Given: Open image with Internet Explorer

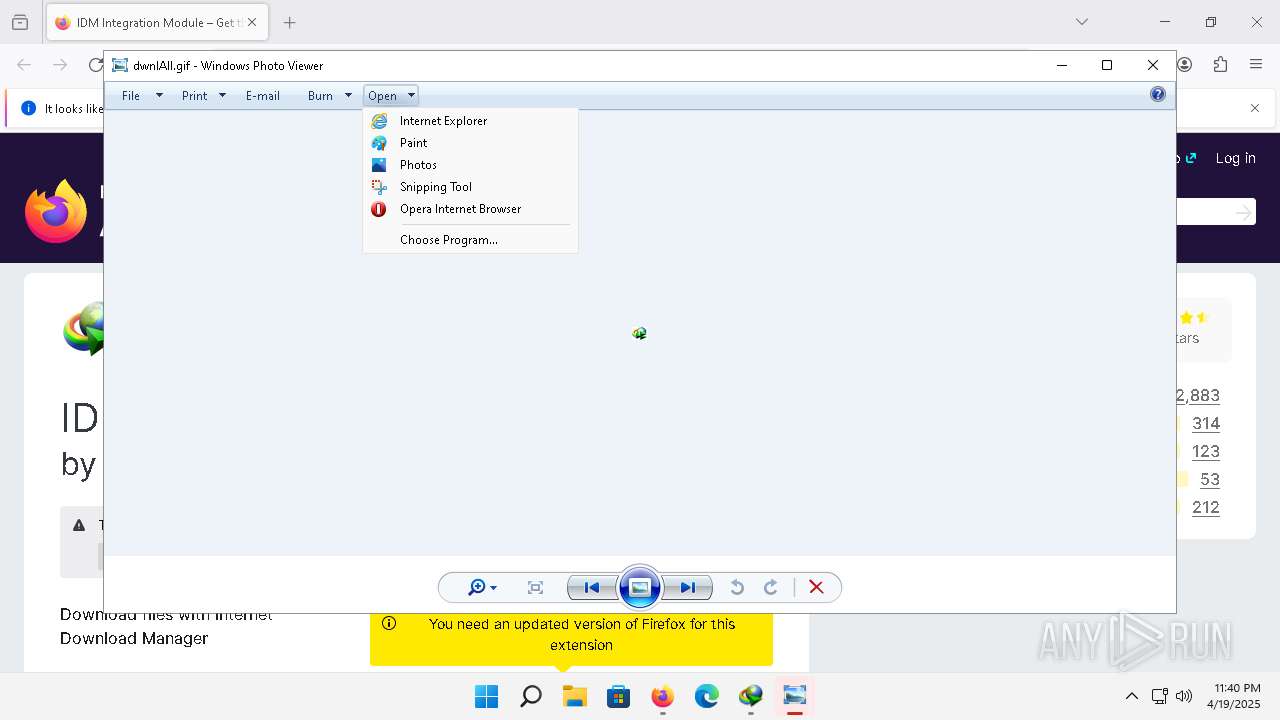Looking at the screenshot, I should (470, 121).
